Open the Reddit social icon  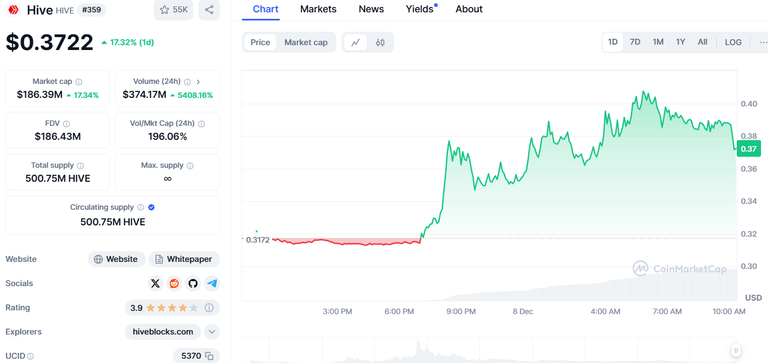(174, 283)
